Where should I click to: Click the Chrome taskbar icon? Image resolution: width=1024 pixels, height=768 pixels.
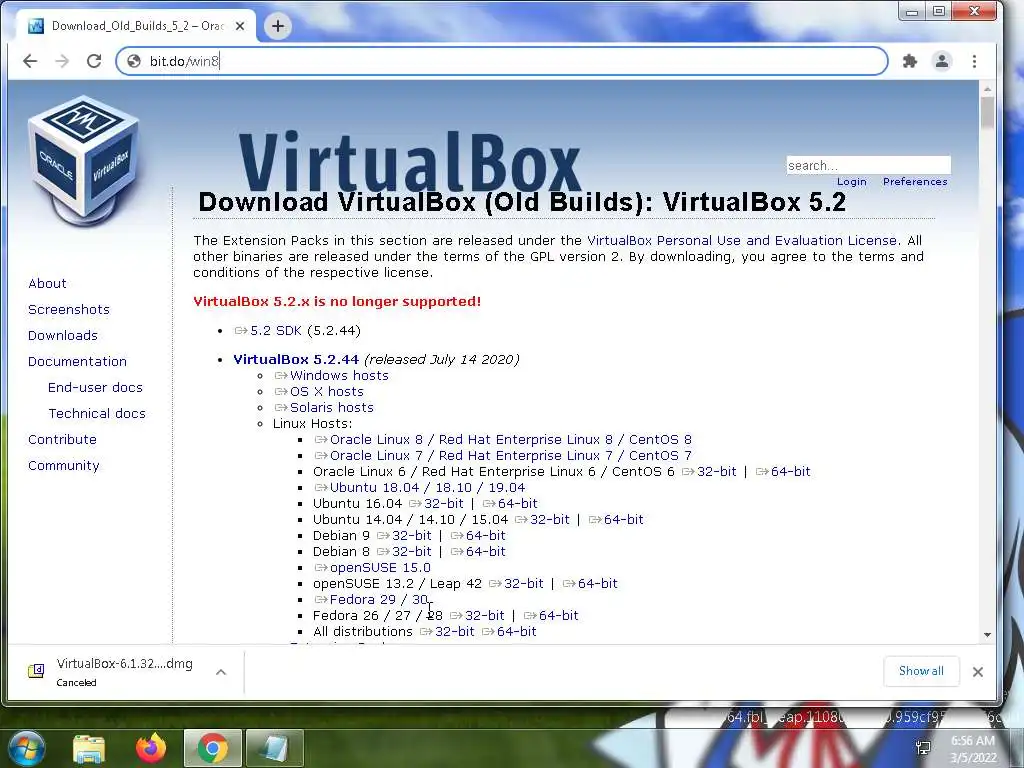tap(213, 748)
